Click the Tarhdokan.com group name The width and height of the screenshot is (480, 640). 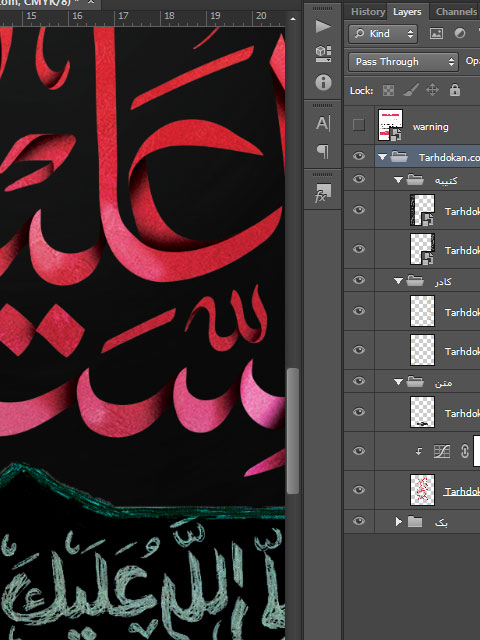tap(449, 158)
